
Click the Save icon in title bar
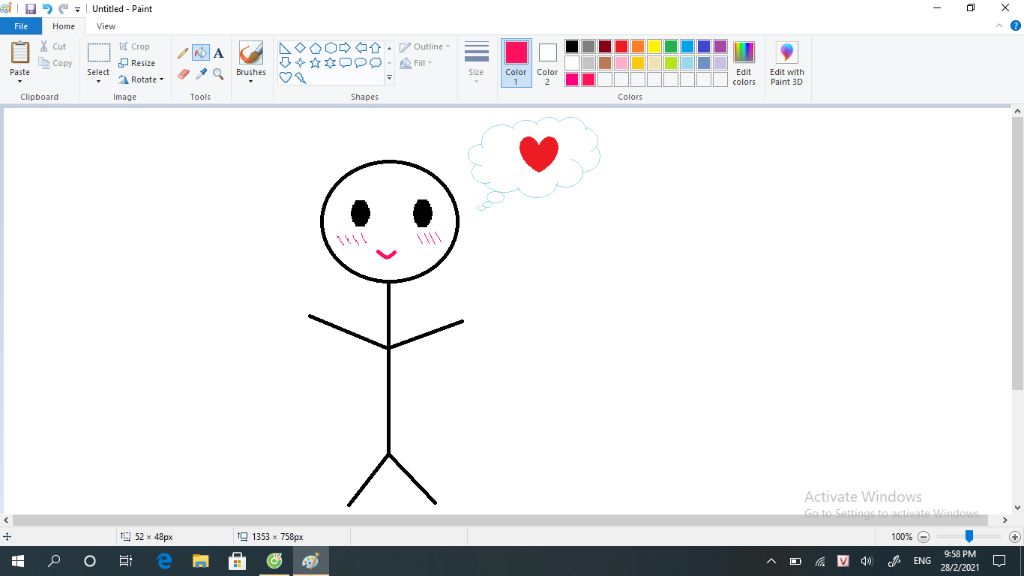click(31, 8)
